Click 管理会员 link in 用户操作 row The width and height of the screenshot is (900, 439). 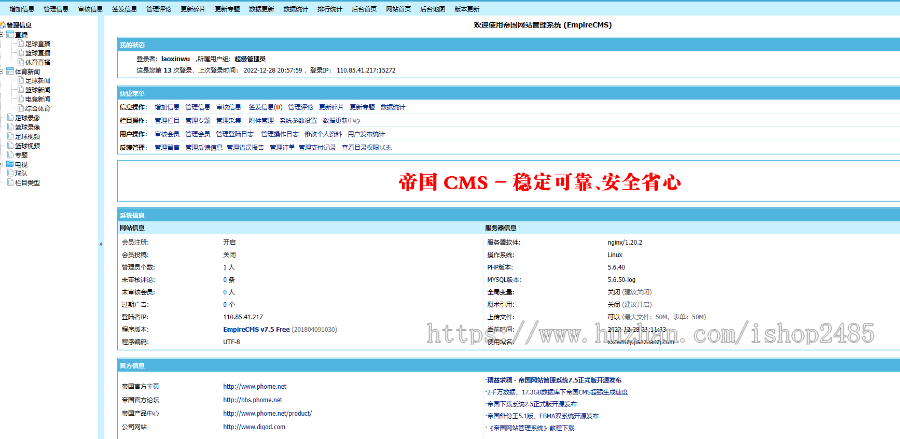[198, 134]
